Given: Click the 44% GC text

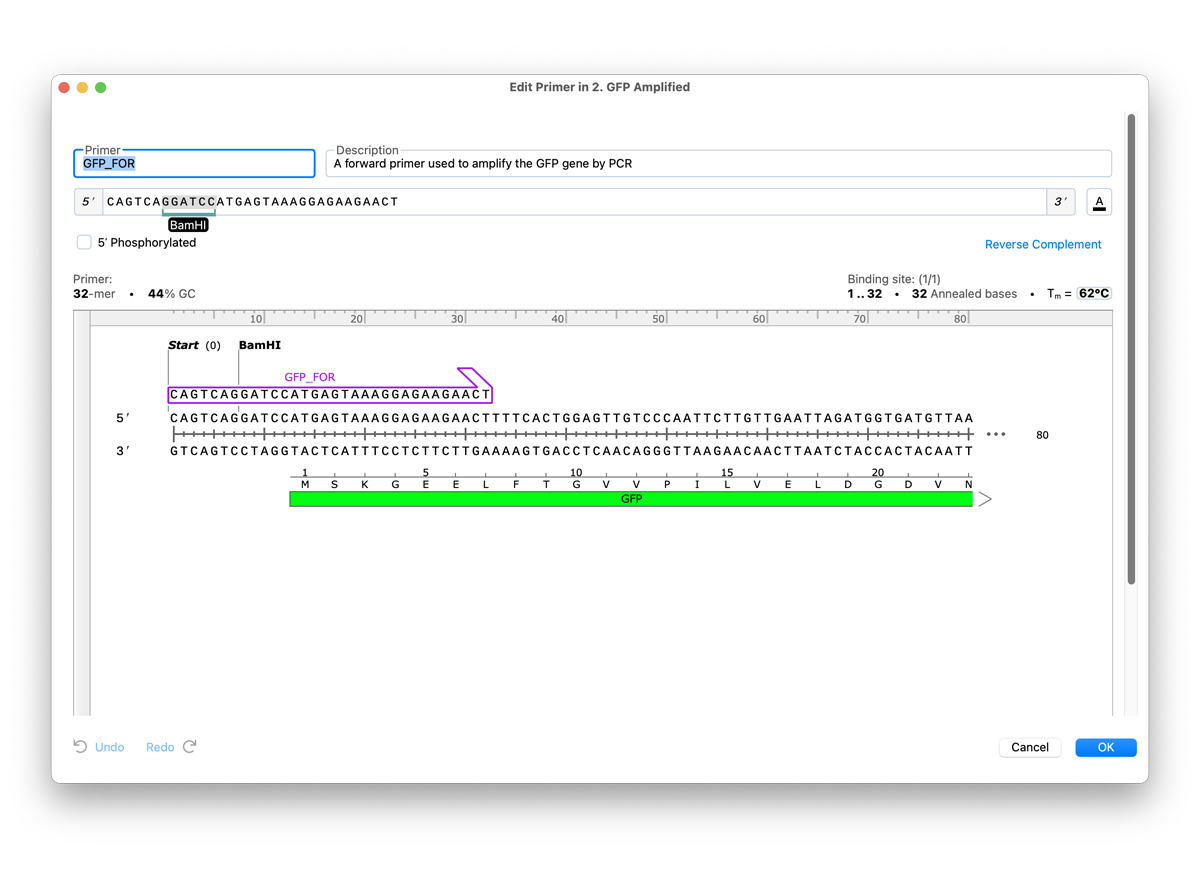Looking at the screenshot, I should [172, 294].
